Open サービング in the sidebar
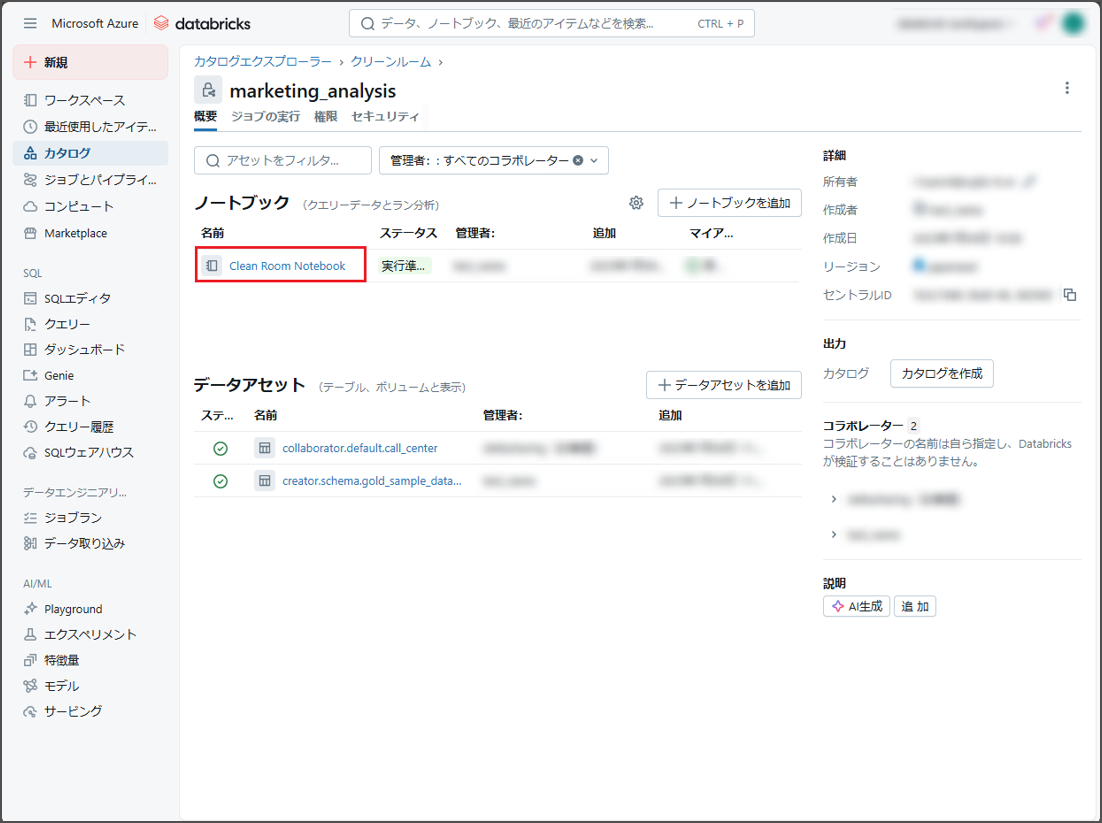1102x823 pixels. (x=90, y=711)
